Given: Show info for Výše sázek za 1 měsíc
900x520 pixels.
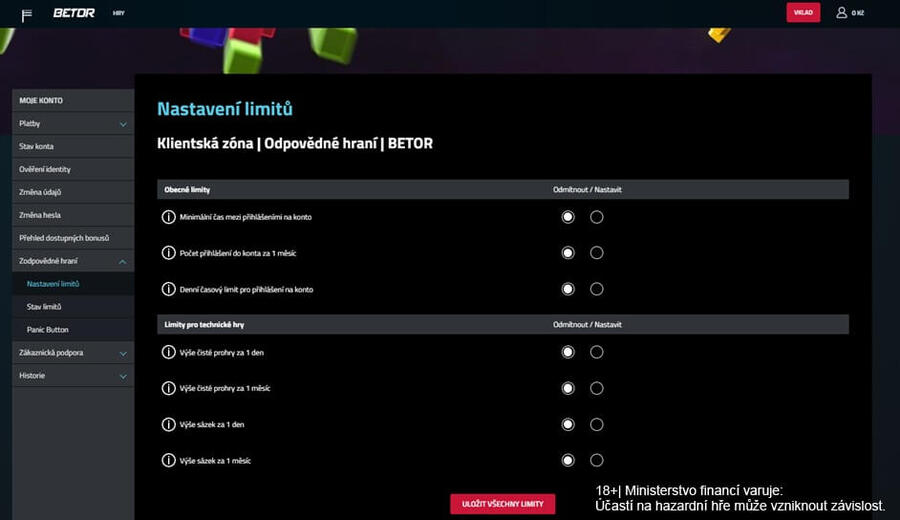Looking at the screenshot, I should pos(168,460).
